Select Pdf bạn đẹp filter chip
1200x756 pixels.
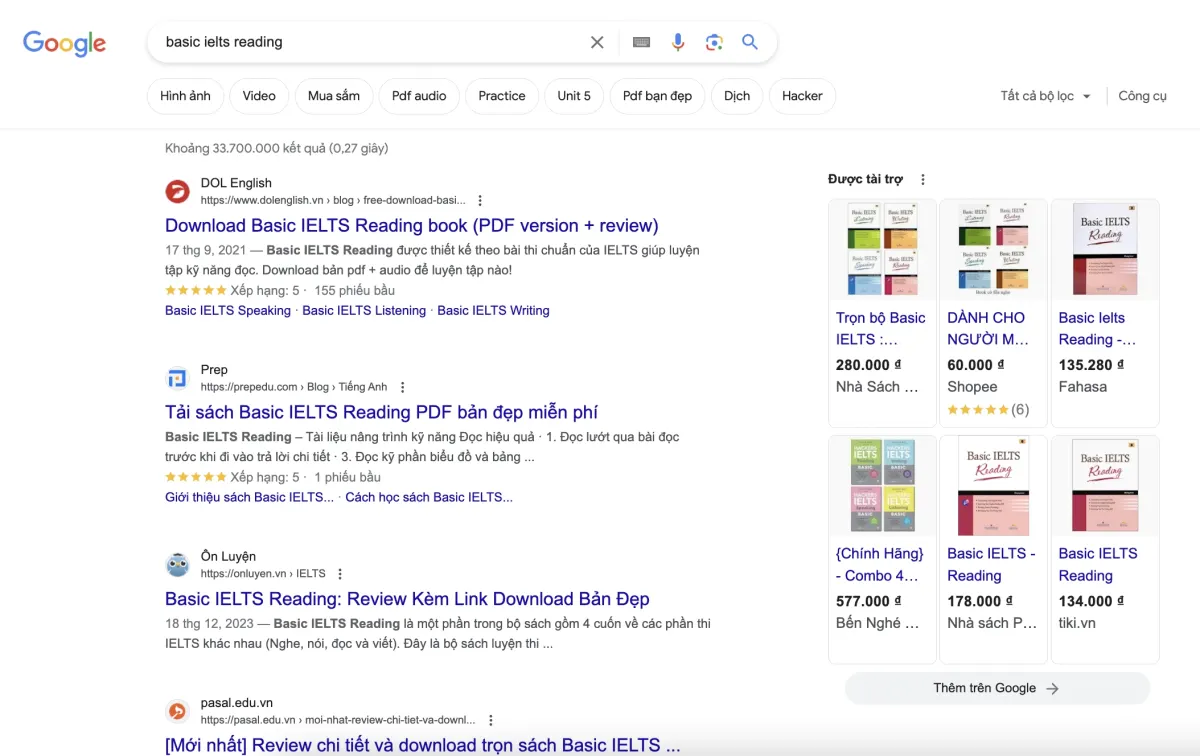pos(657,96)
